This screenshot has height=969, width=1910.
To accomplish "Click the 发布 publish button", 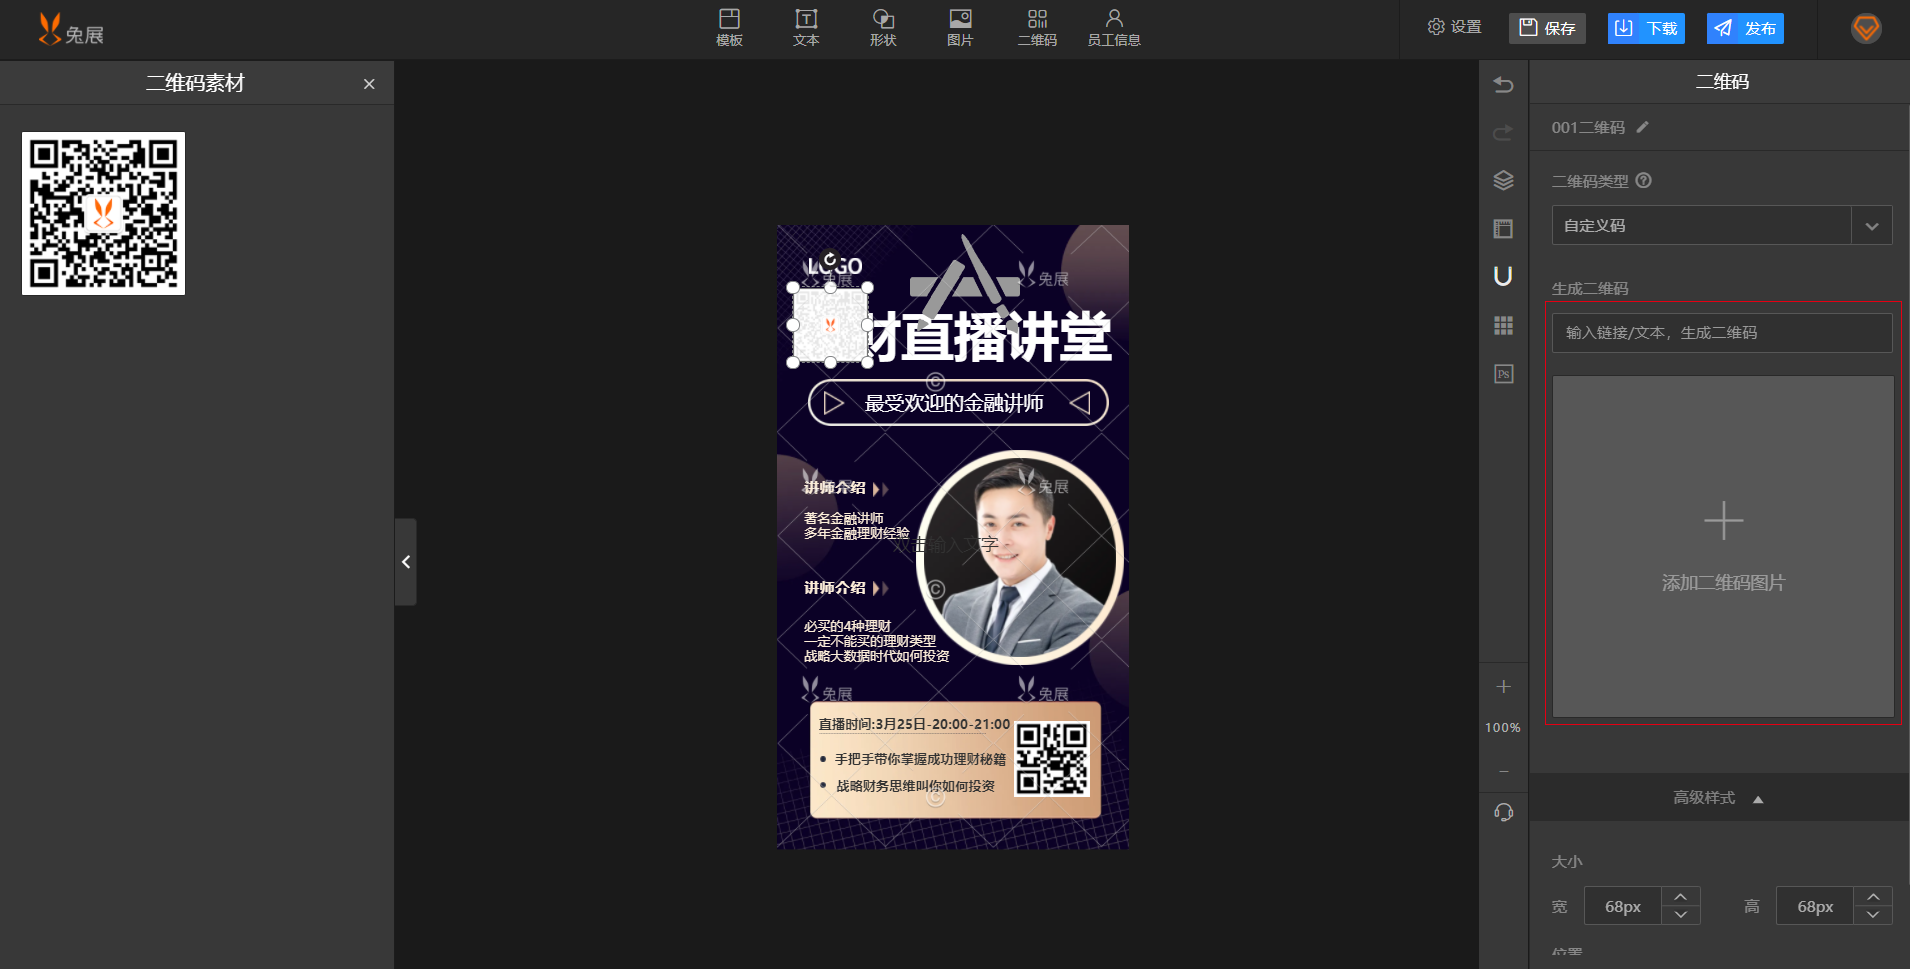I will tap(1745, 28).
